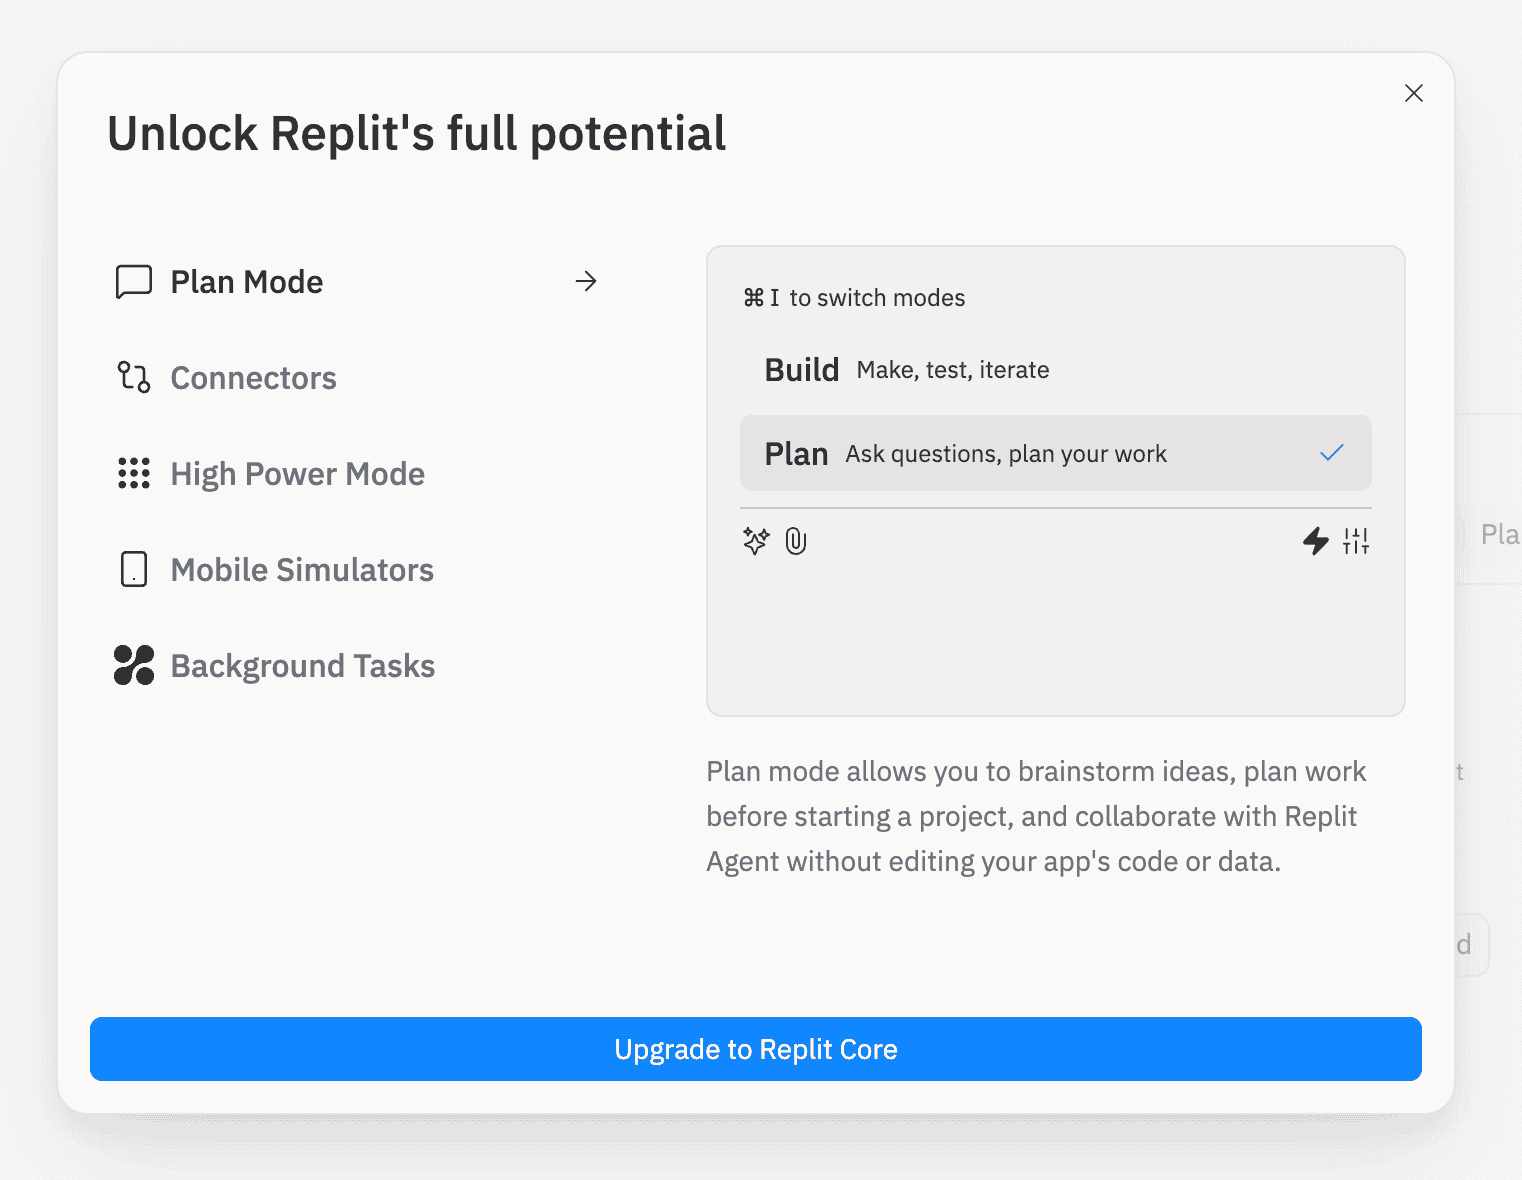Select the Mobile Simulators feature
This screenshot has width=1522, height=1180.
click(x=357, y=570)
